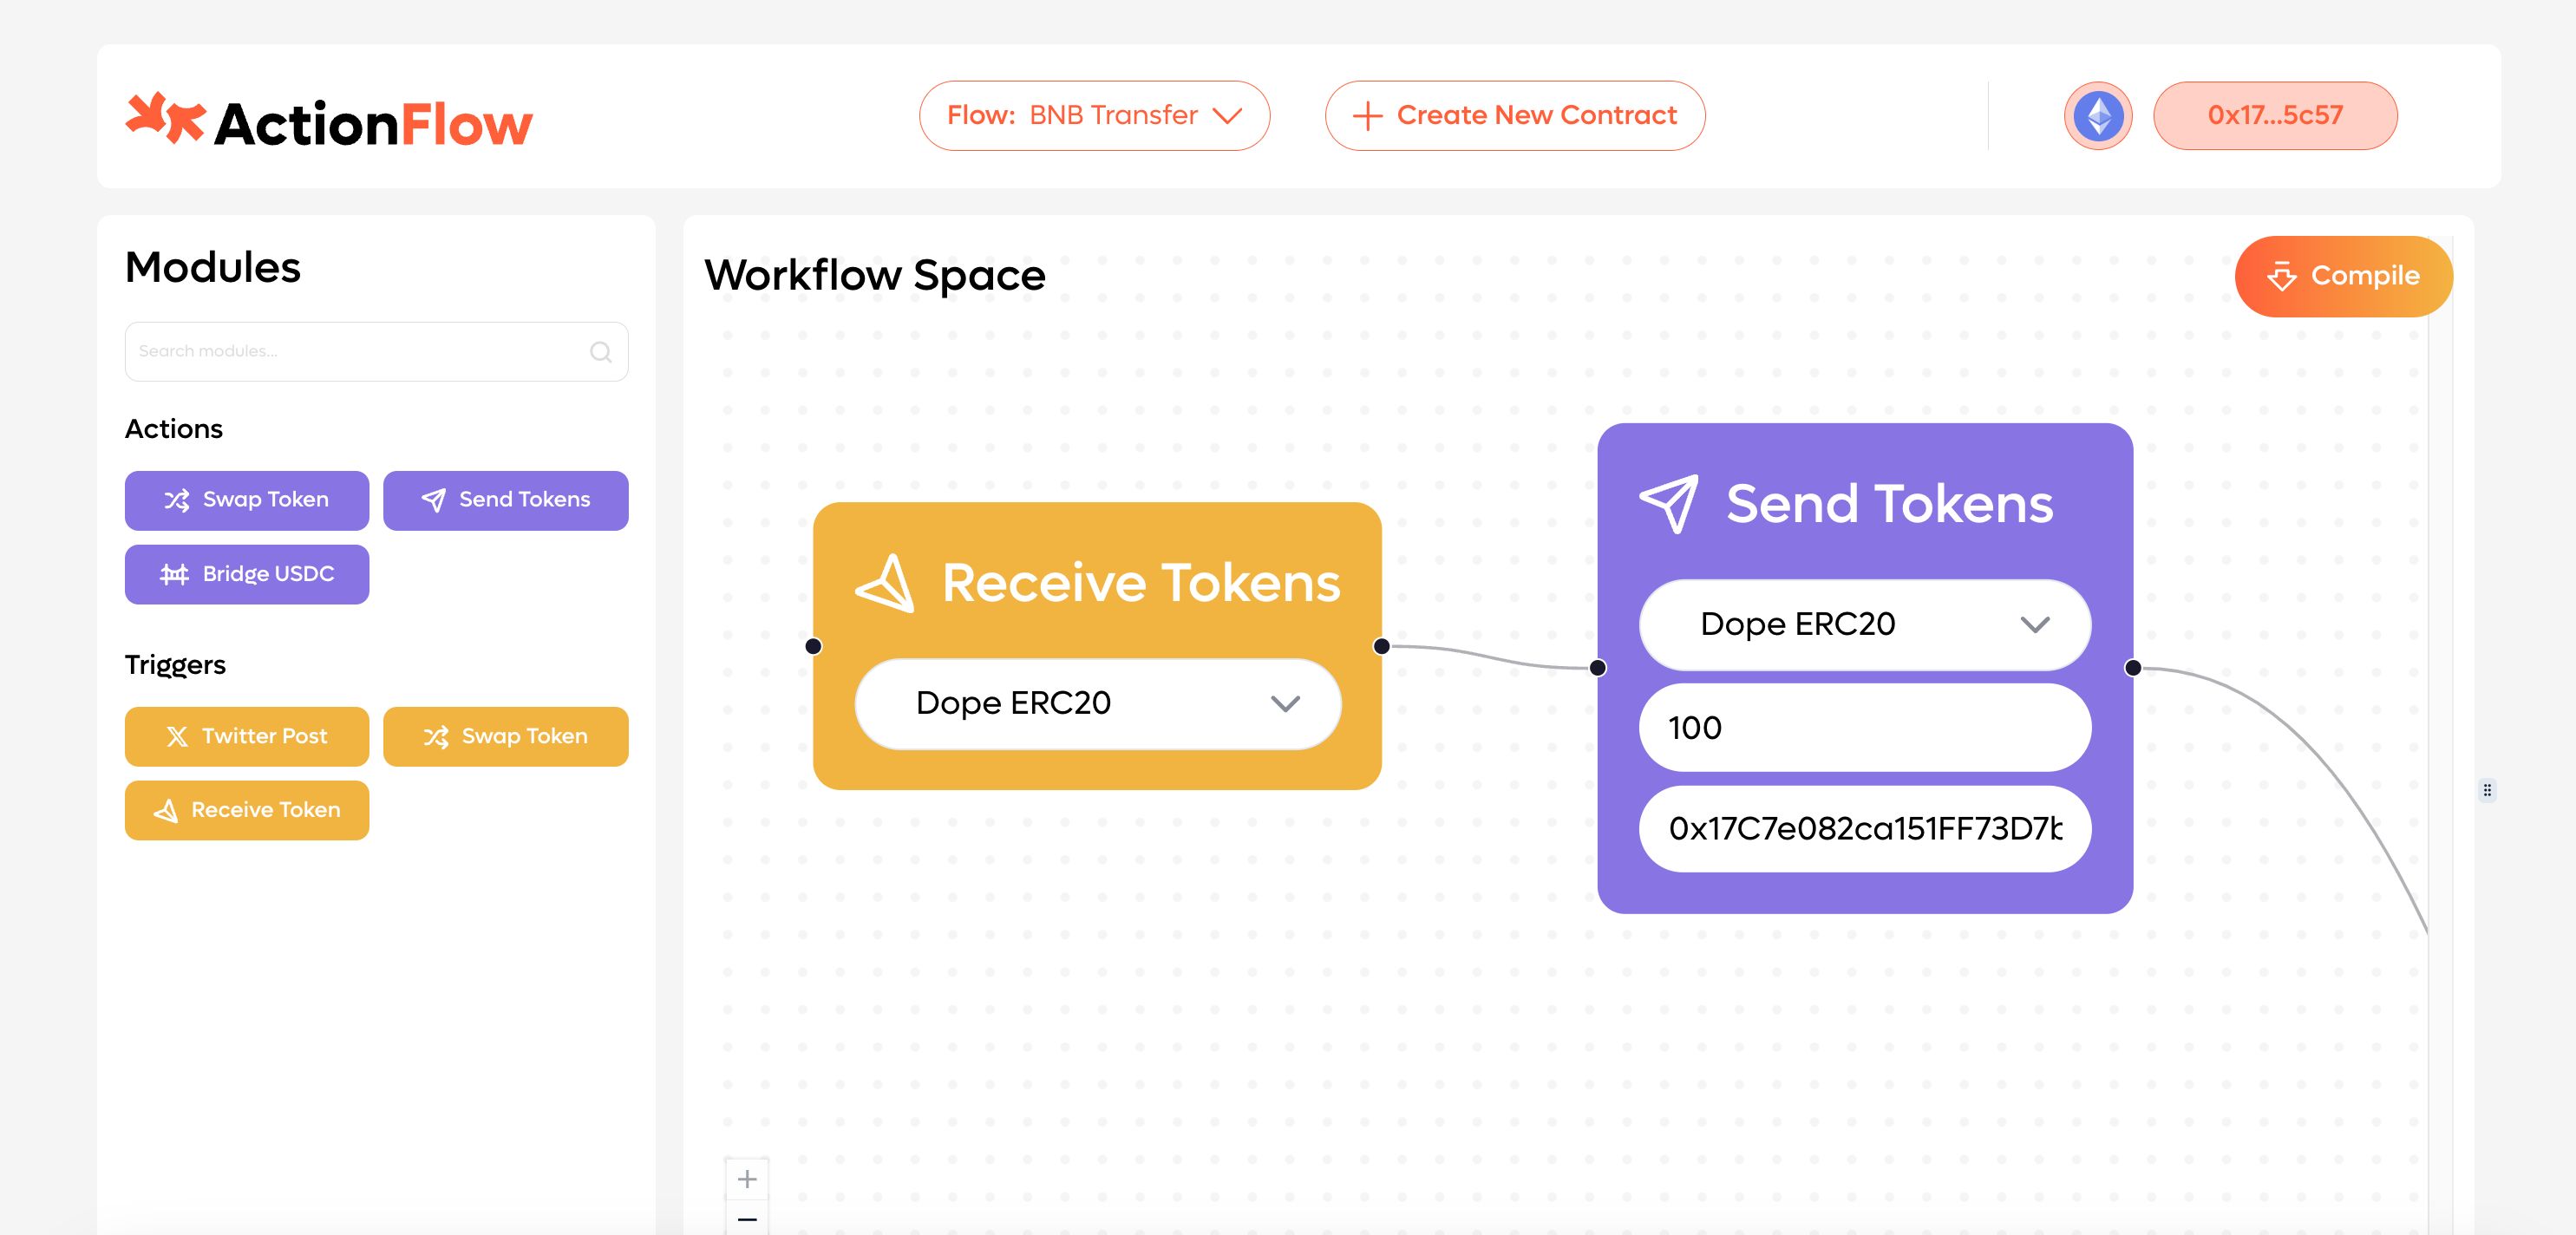Toggle the Ethereum network indicator

(2098, 115)
